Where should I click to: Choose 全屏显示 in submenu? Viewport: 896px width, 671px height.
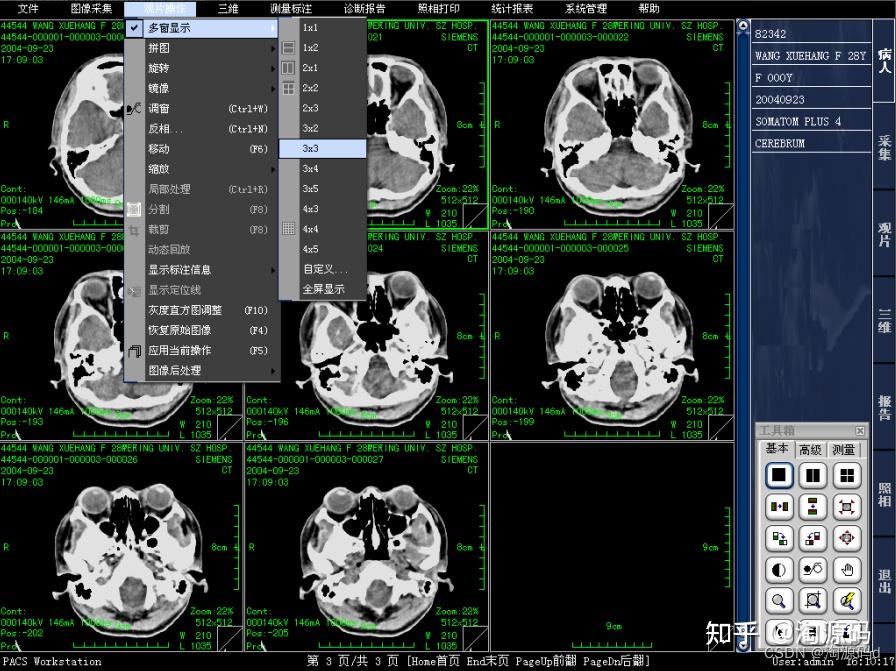click(323, 289)
